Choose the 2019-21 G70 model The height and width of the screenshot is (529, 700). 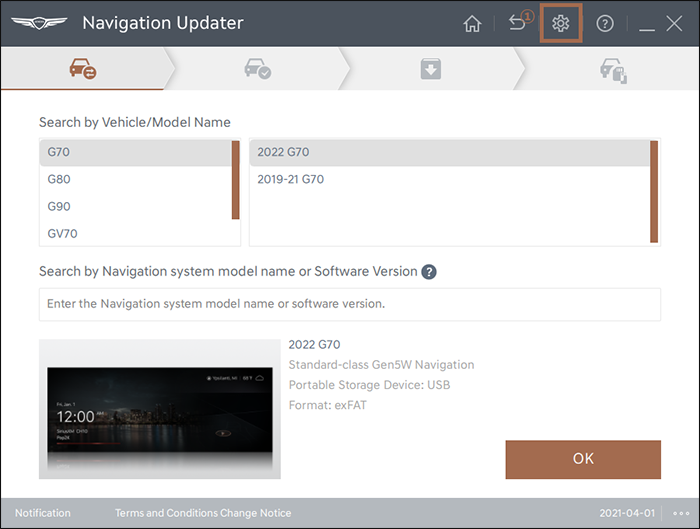click(450, 179)
